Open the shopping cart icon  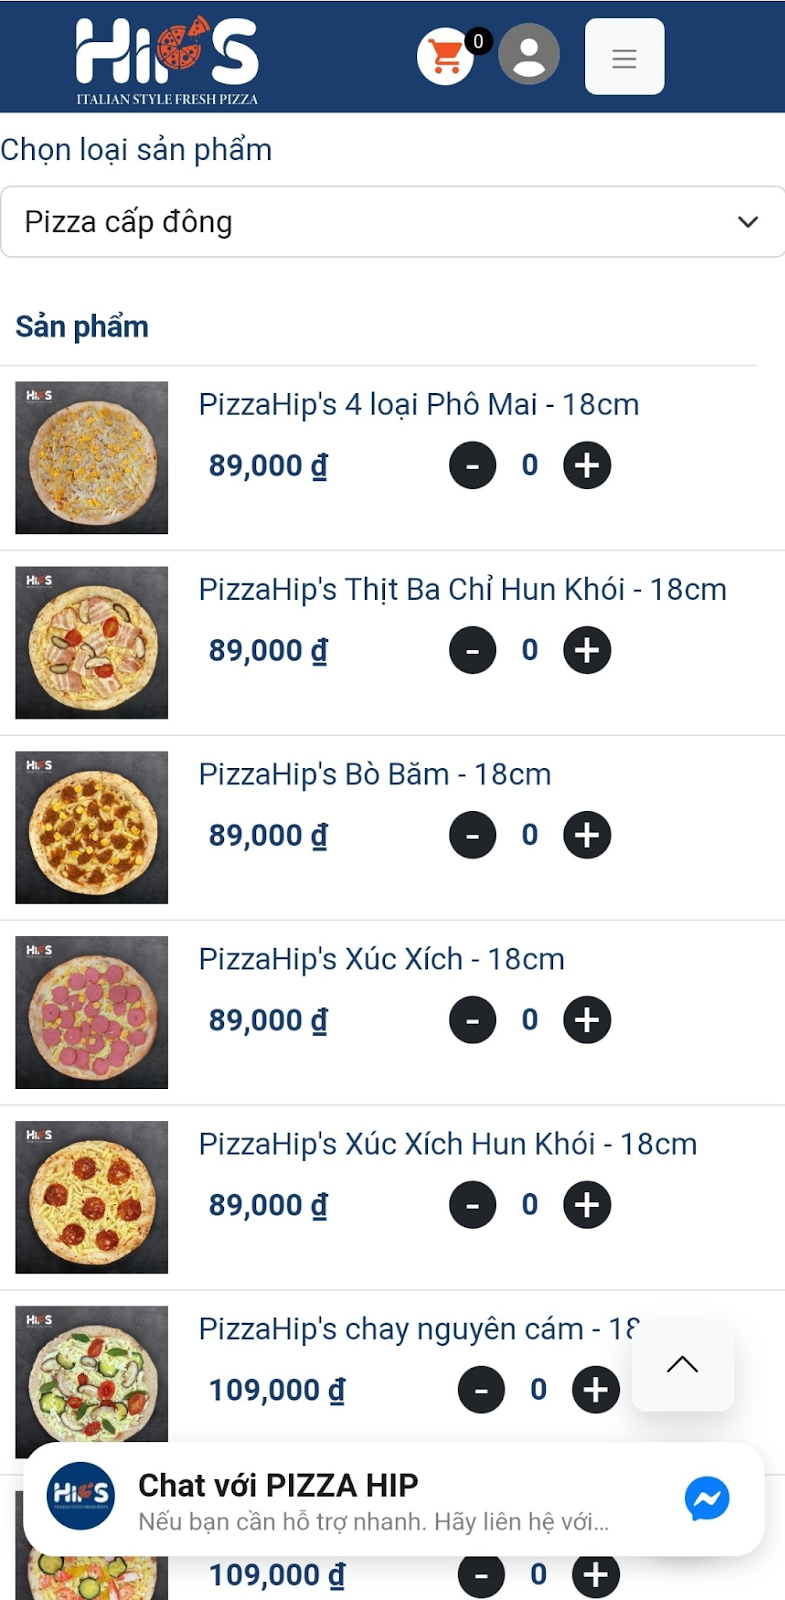tap(446, 56)
